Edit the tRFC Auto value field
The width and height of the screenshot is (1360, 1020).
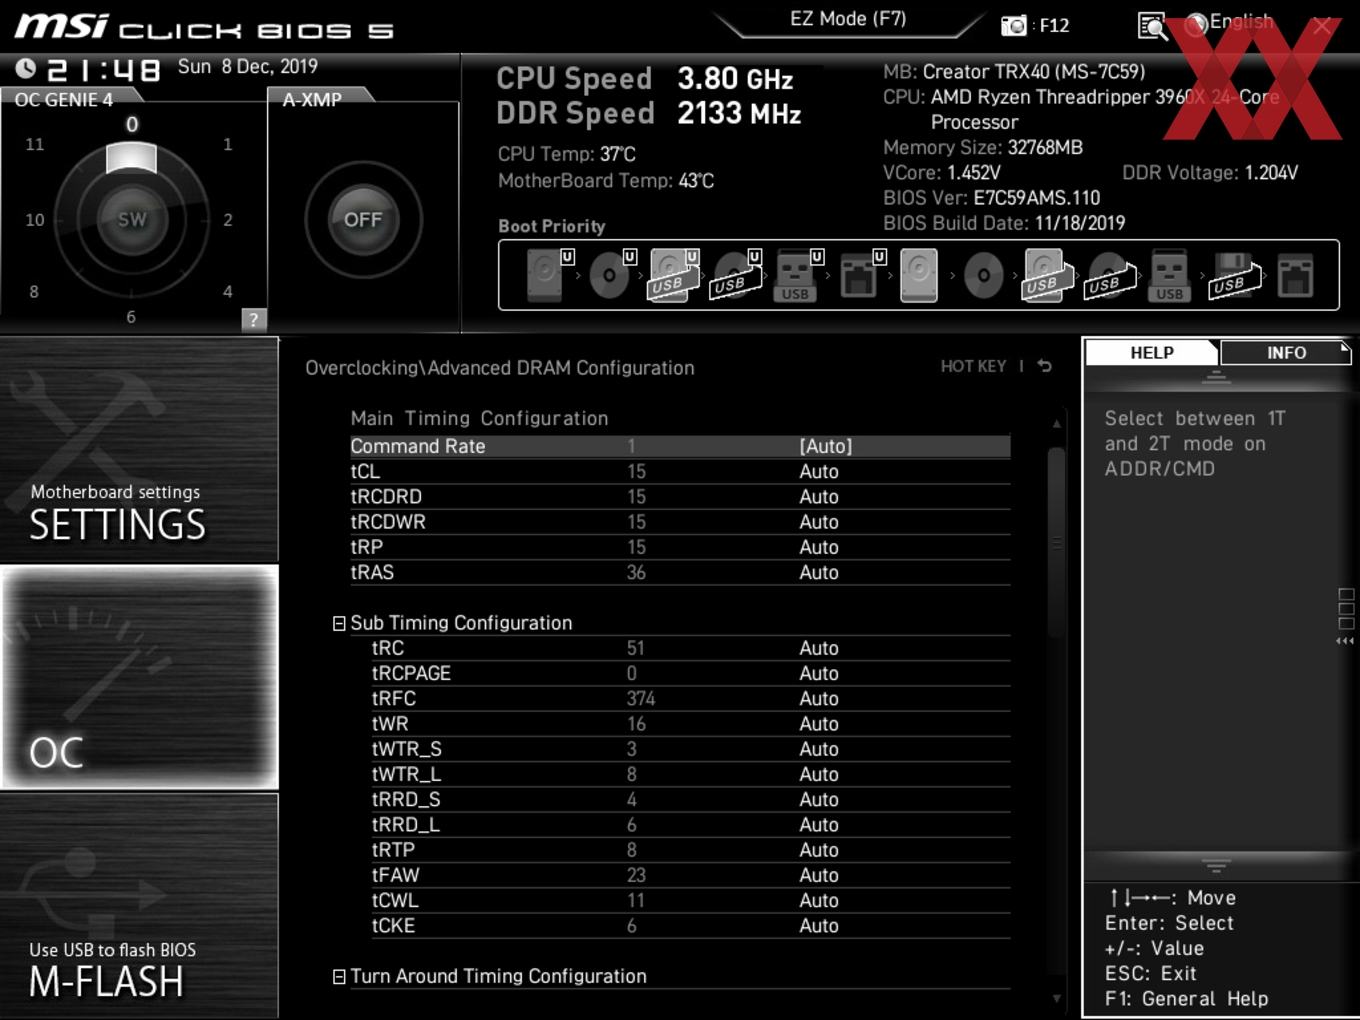[819, 698]
